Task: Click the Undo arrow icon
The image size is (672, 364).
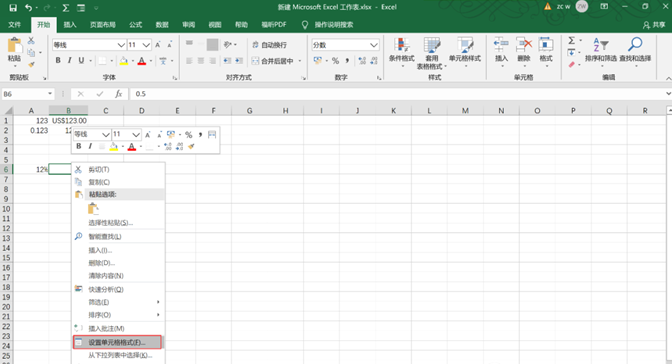Action: pyautogui.click(x=28, y=8)
